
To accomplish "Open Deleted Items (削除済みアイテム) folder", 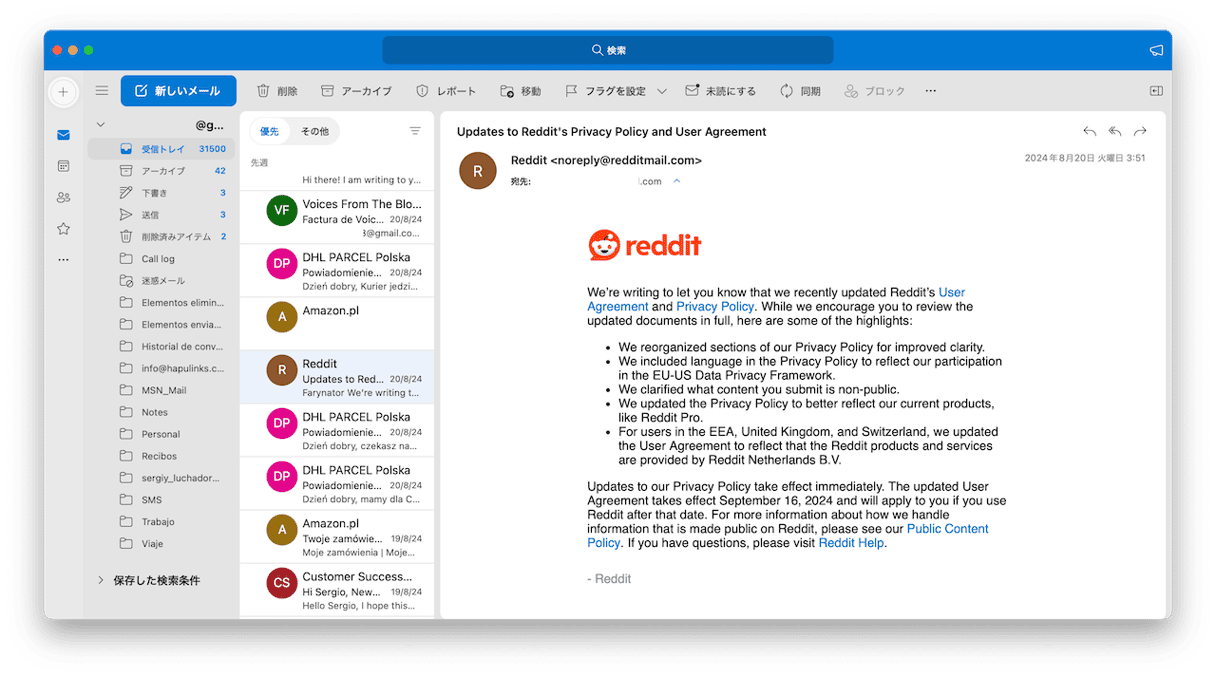I will coord(162,237).
